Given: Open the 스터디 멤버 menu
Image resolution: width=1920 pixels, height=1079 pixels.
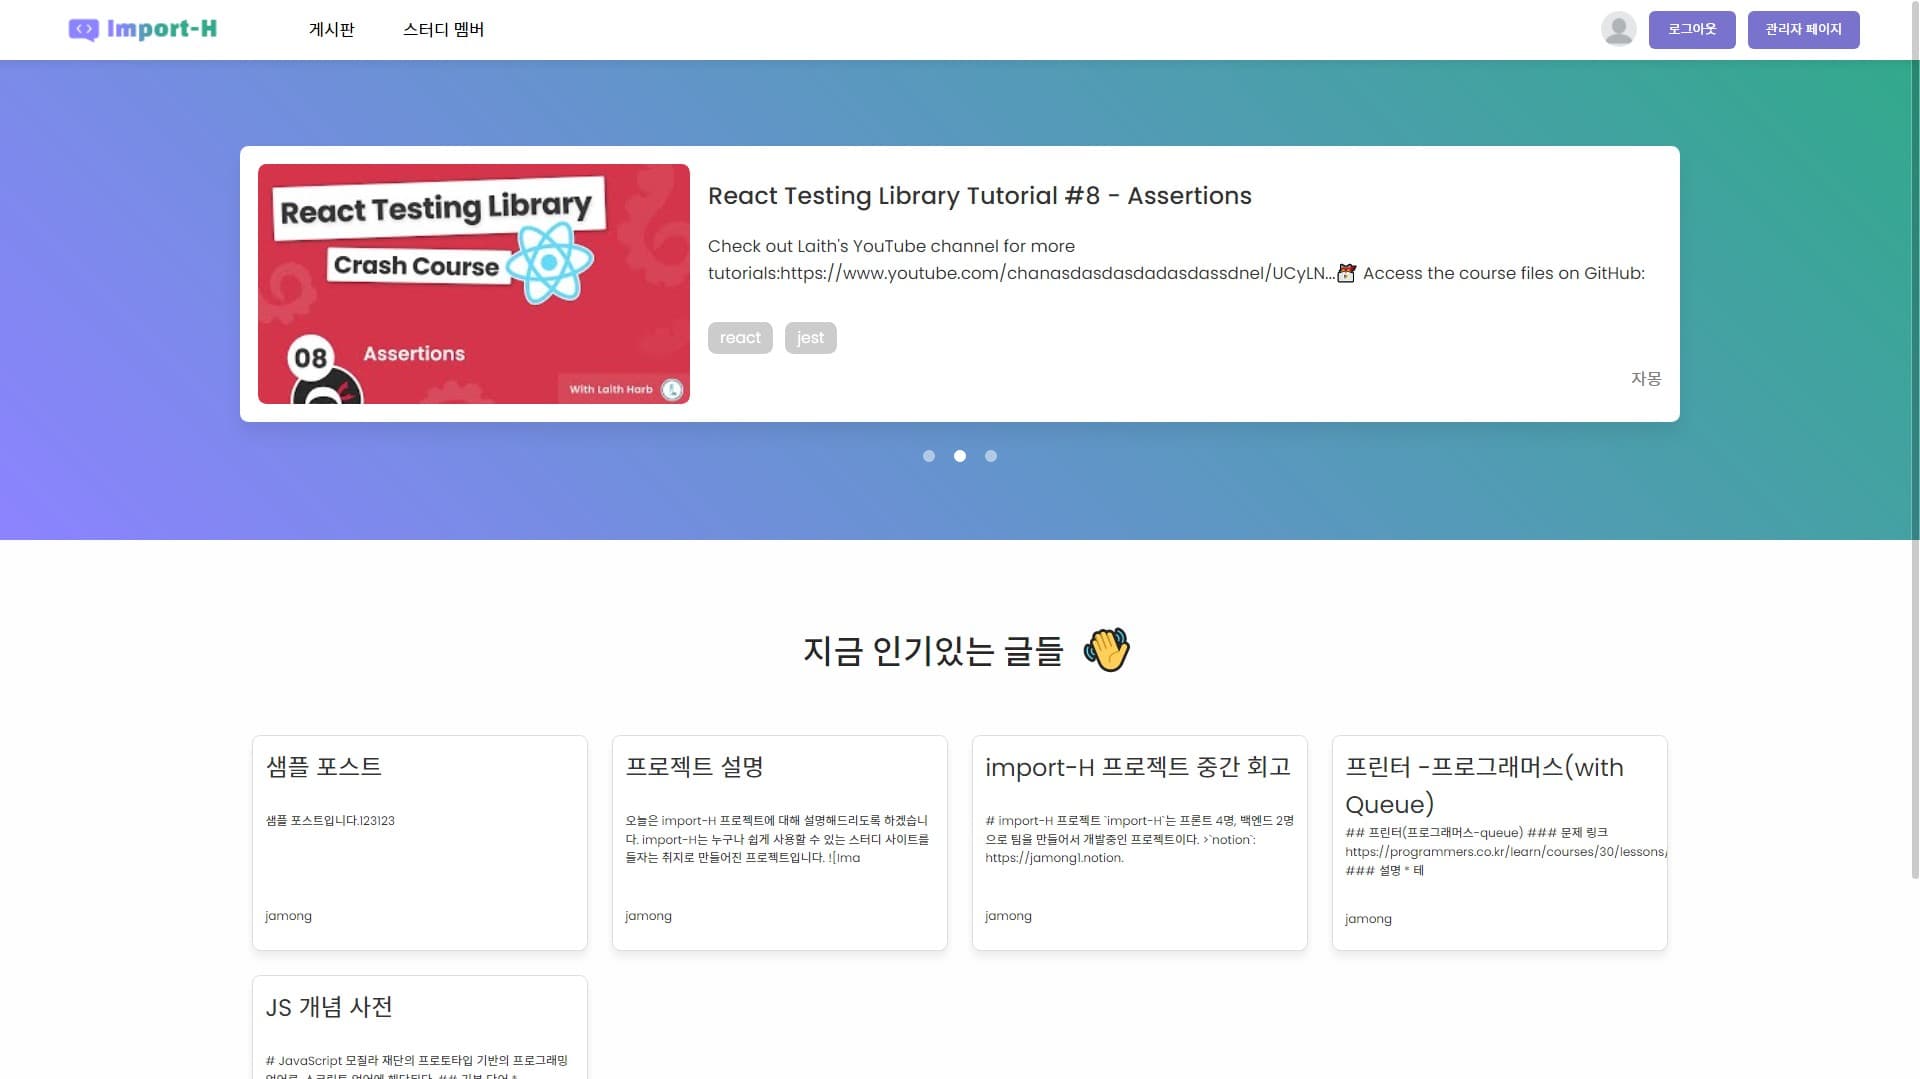Looking at the screenshot, I should [x=443, y=30].
